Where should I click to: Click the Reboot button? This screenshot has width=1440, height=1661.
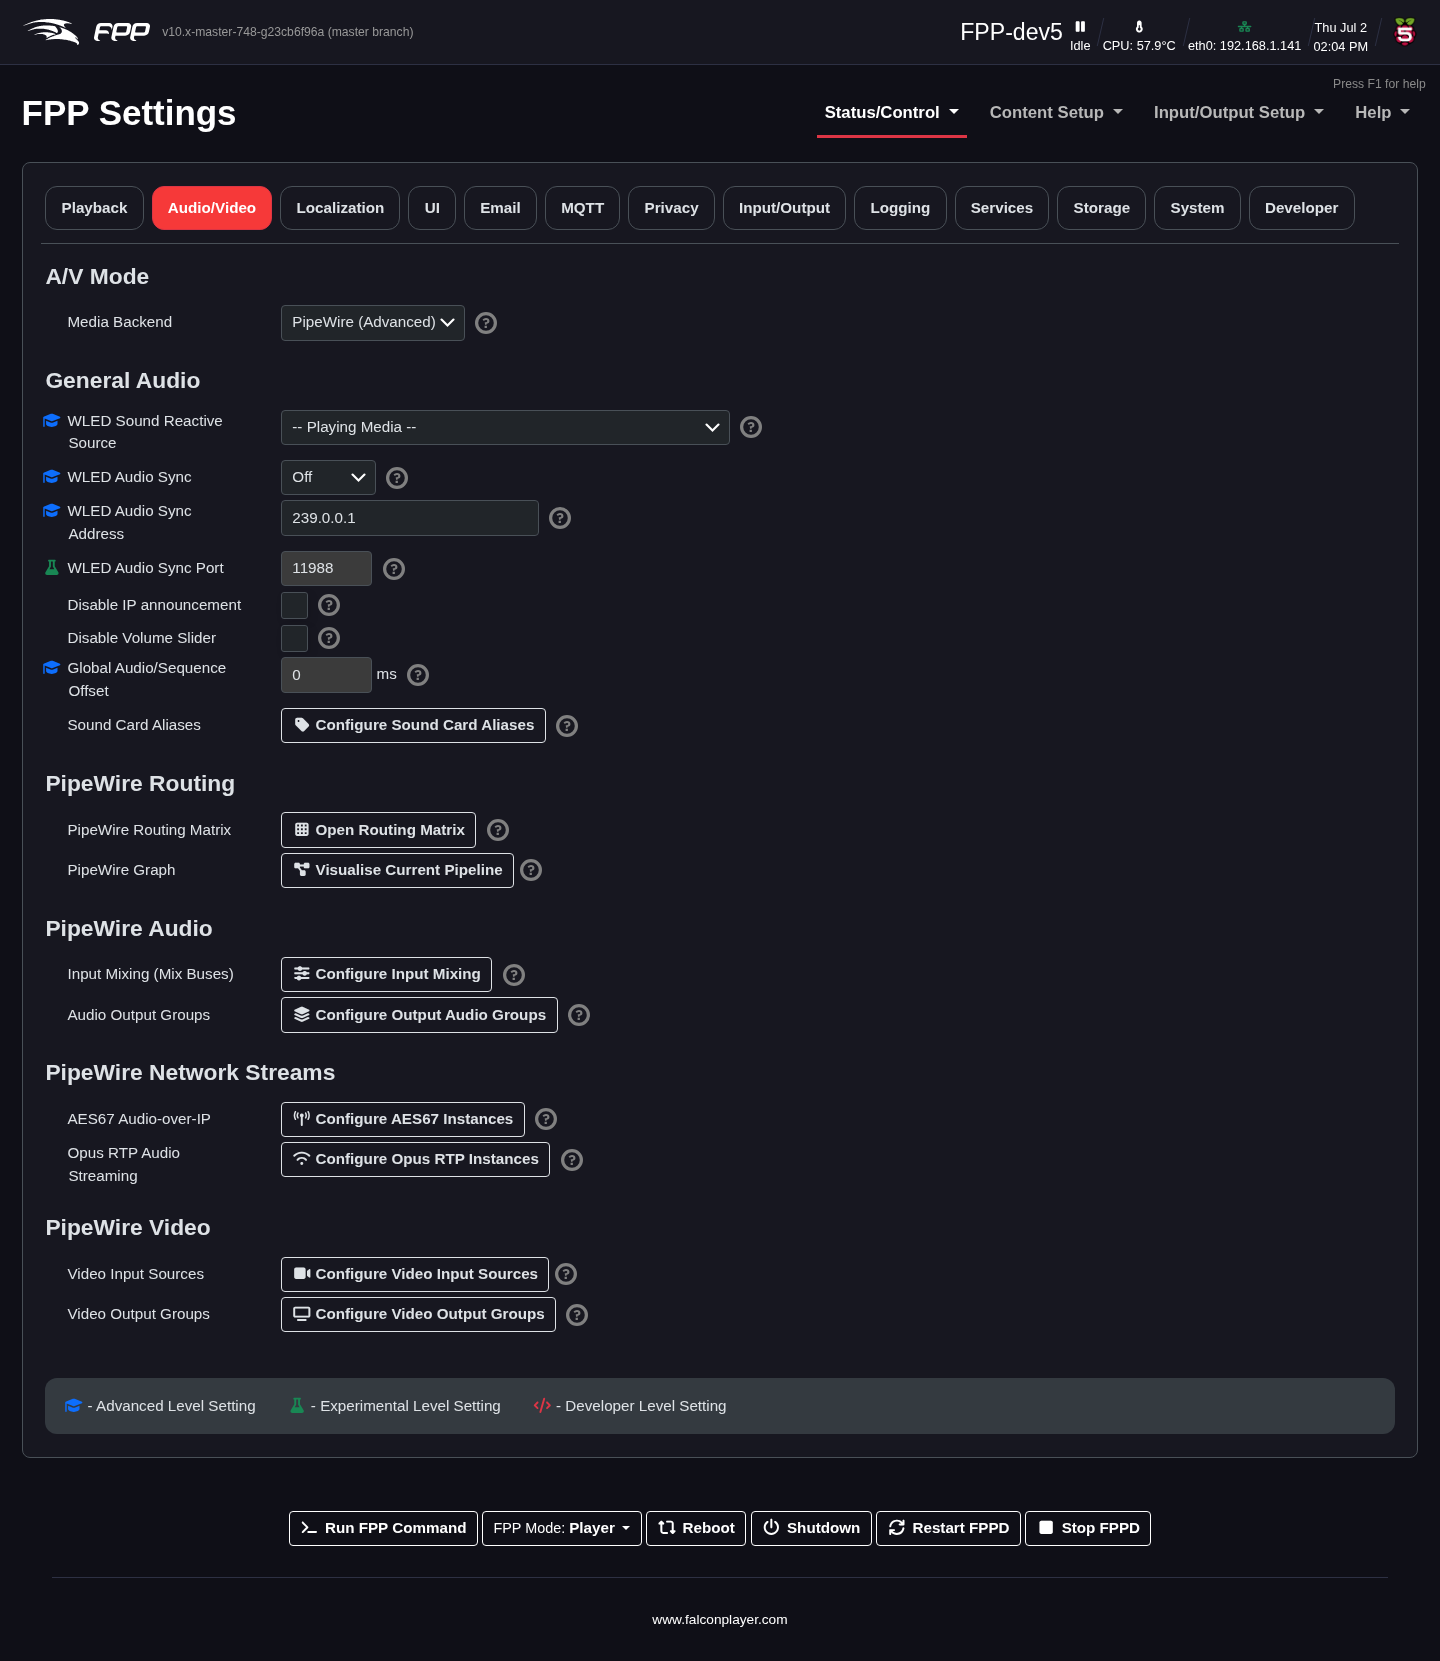click(x=696, y=1528)
